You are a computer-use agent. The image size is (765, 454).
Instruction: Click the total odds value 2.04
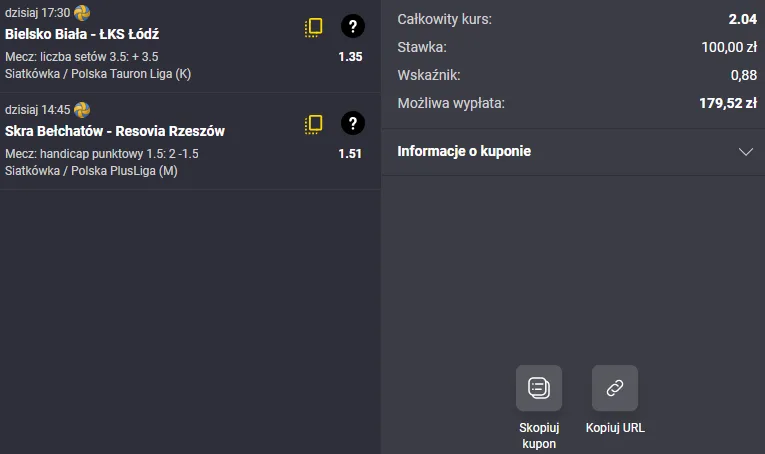743,19
